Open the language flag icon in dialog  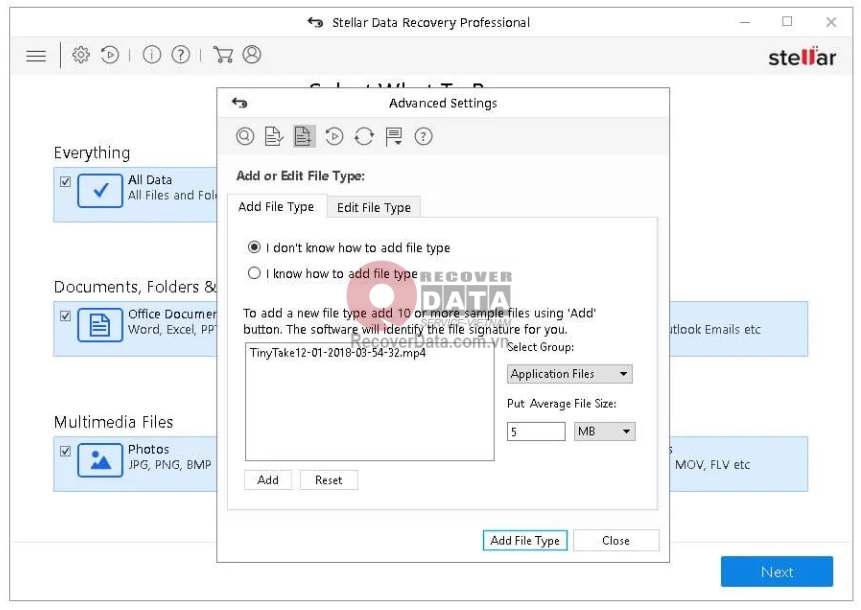pyautogui.click(x=394, y=136)
